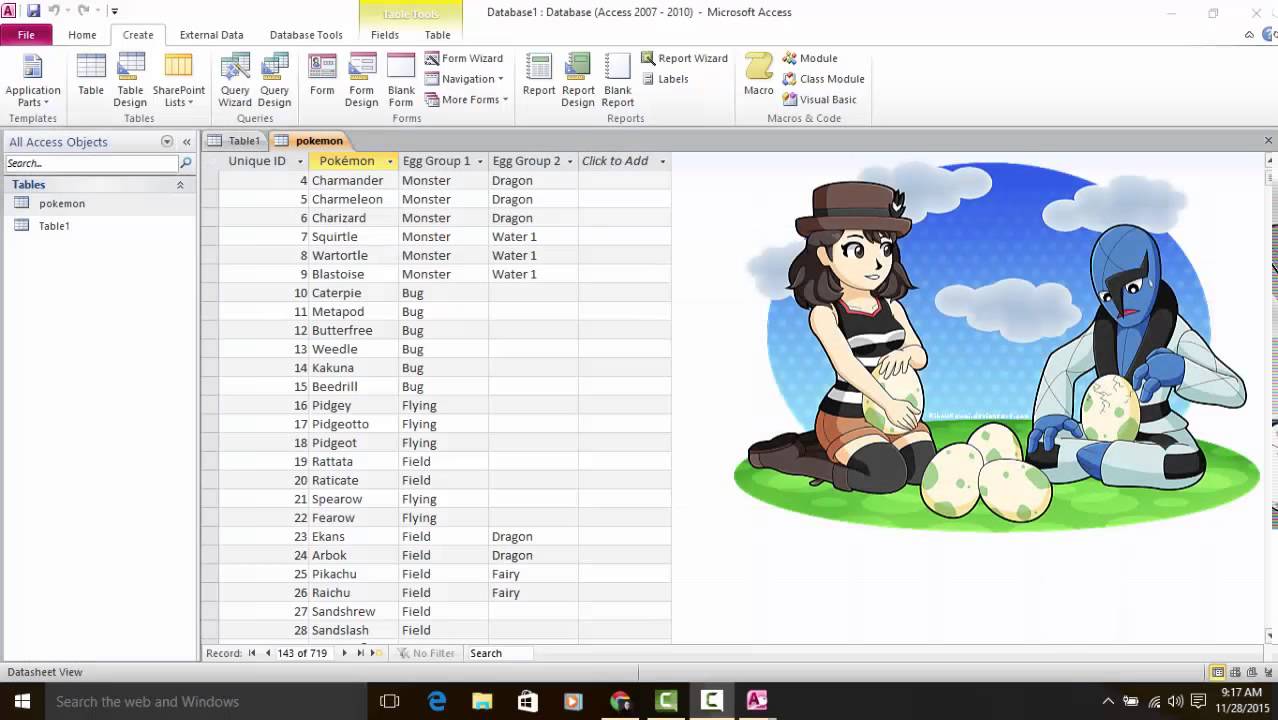
Task: Go to the next record
Action: pos(345,653)
